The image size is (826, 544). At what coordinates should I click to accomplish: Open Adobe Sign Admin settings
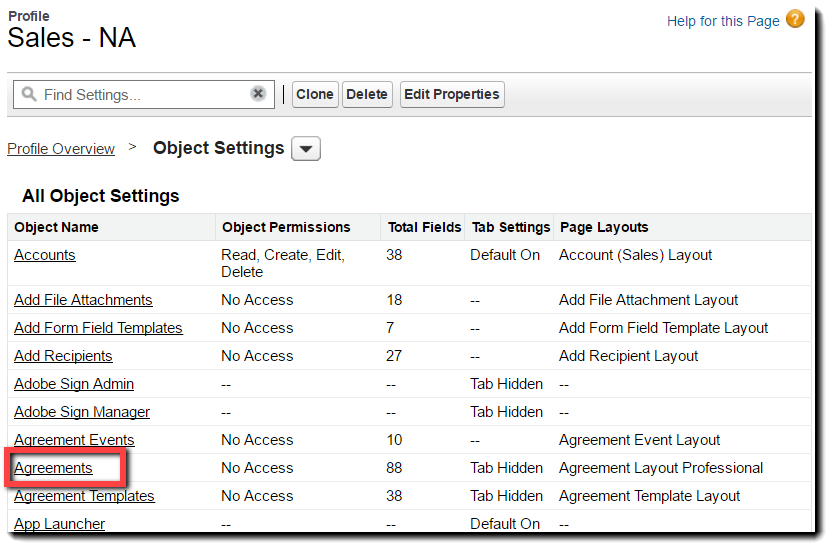coord(74,384)
